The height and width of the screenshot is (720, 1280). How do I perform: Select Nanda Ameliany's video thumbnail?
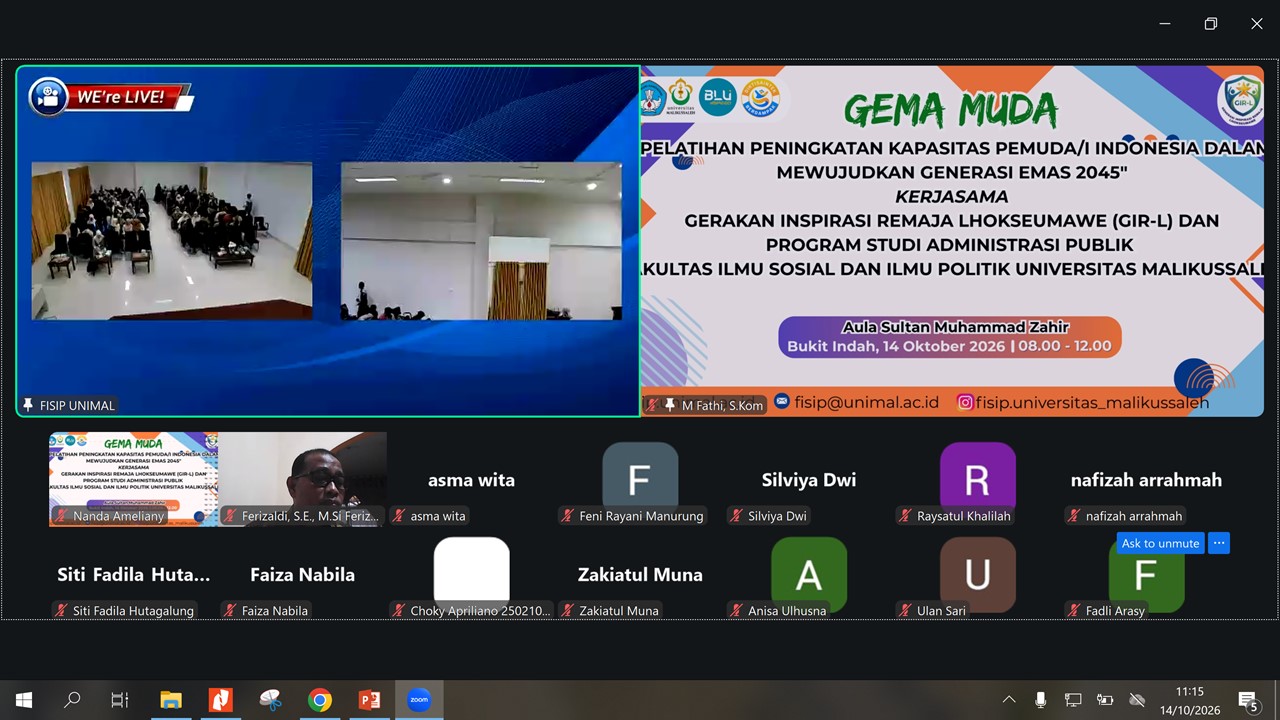pyautogui.click(x=134, y=479)
